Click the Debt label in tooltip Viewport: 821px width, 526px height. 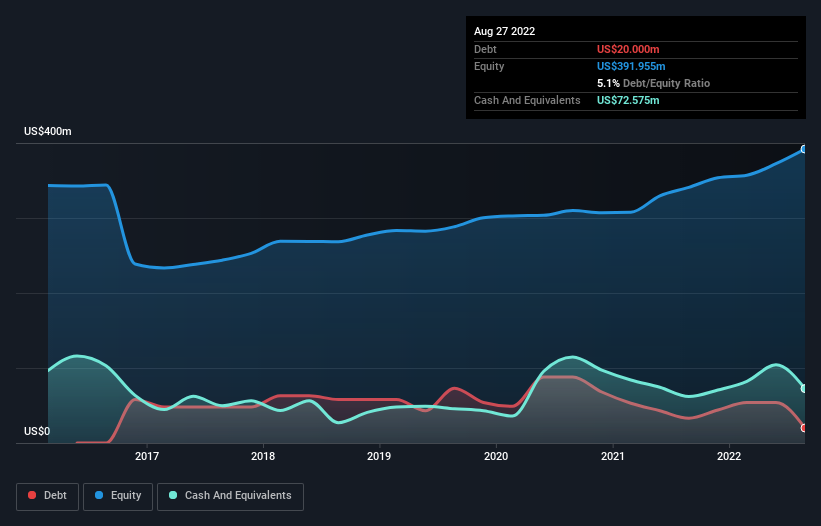[485, 49]
